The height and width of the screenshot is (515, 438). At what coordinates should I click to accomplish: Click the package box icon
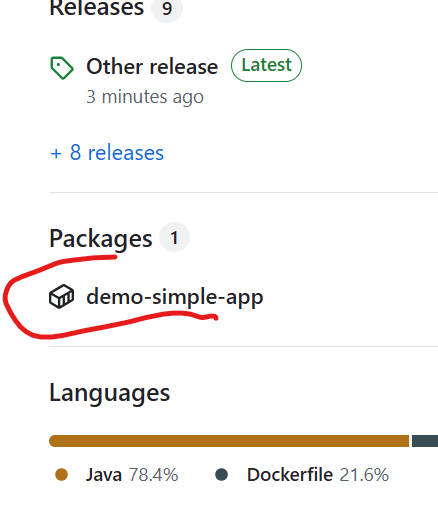(62, 296)
